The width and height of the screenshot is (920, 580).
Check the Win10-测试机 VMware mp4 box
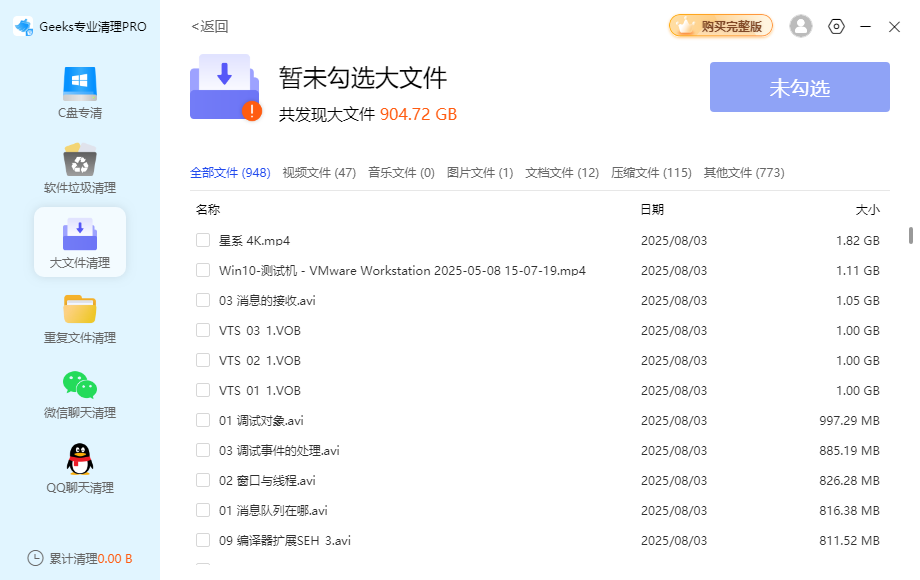pos(203,270)
